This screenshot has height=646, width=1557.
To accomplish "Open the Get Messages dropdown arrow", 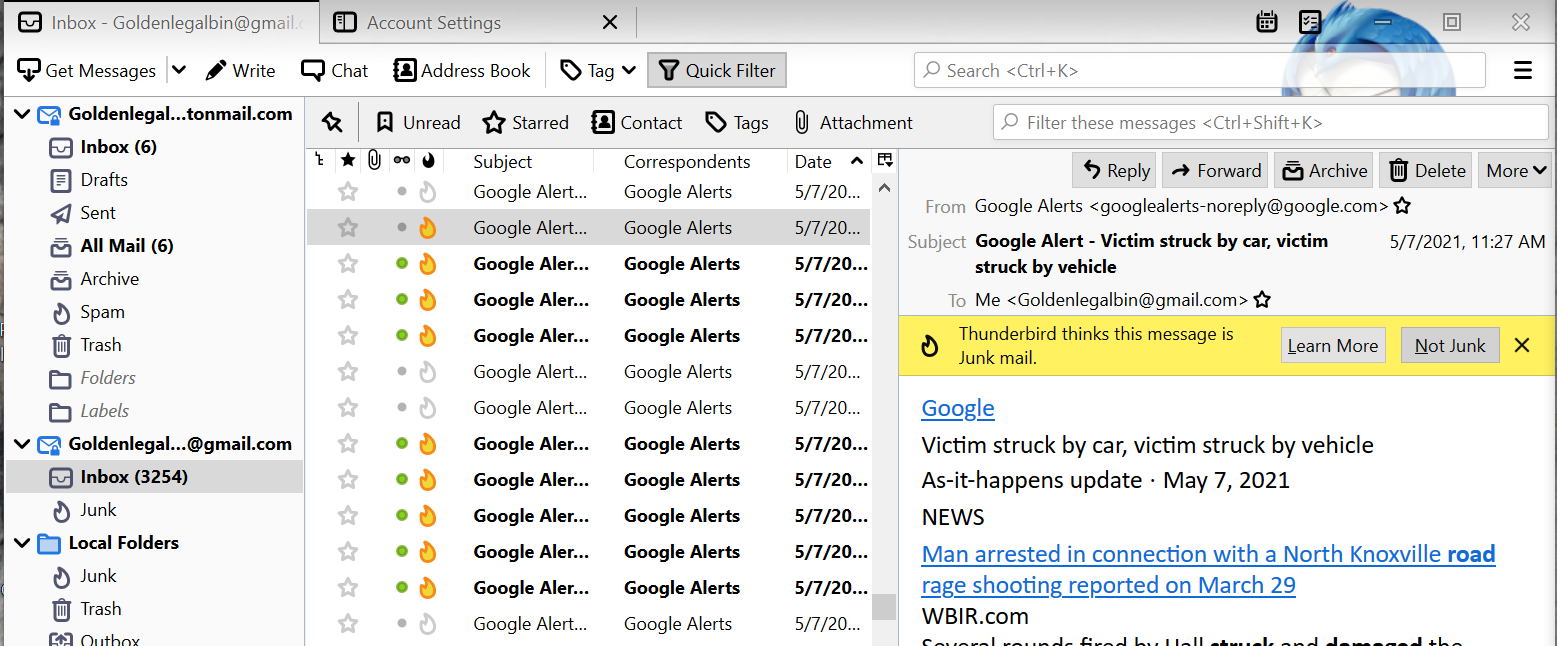I will 179,71.
